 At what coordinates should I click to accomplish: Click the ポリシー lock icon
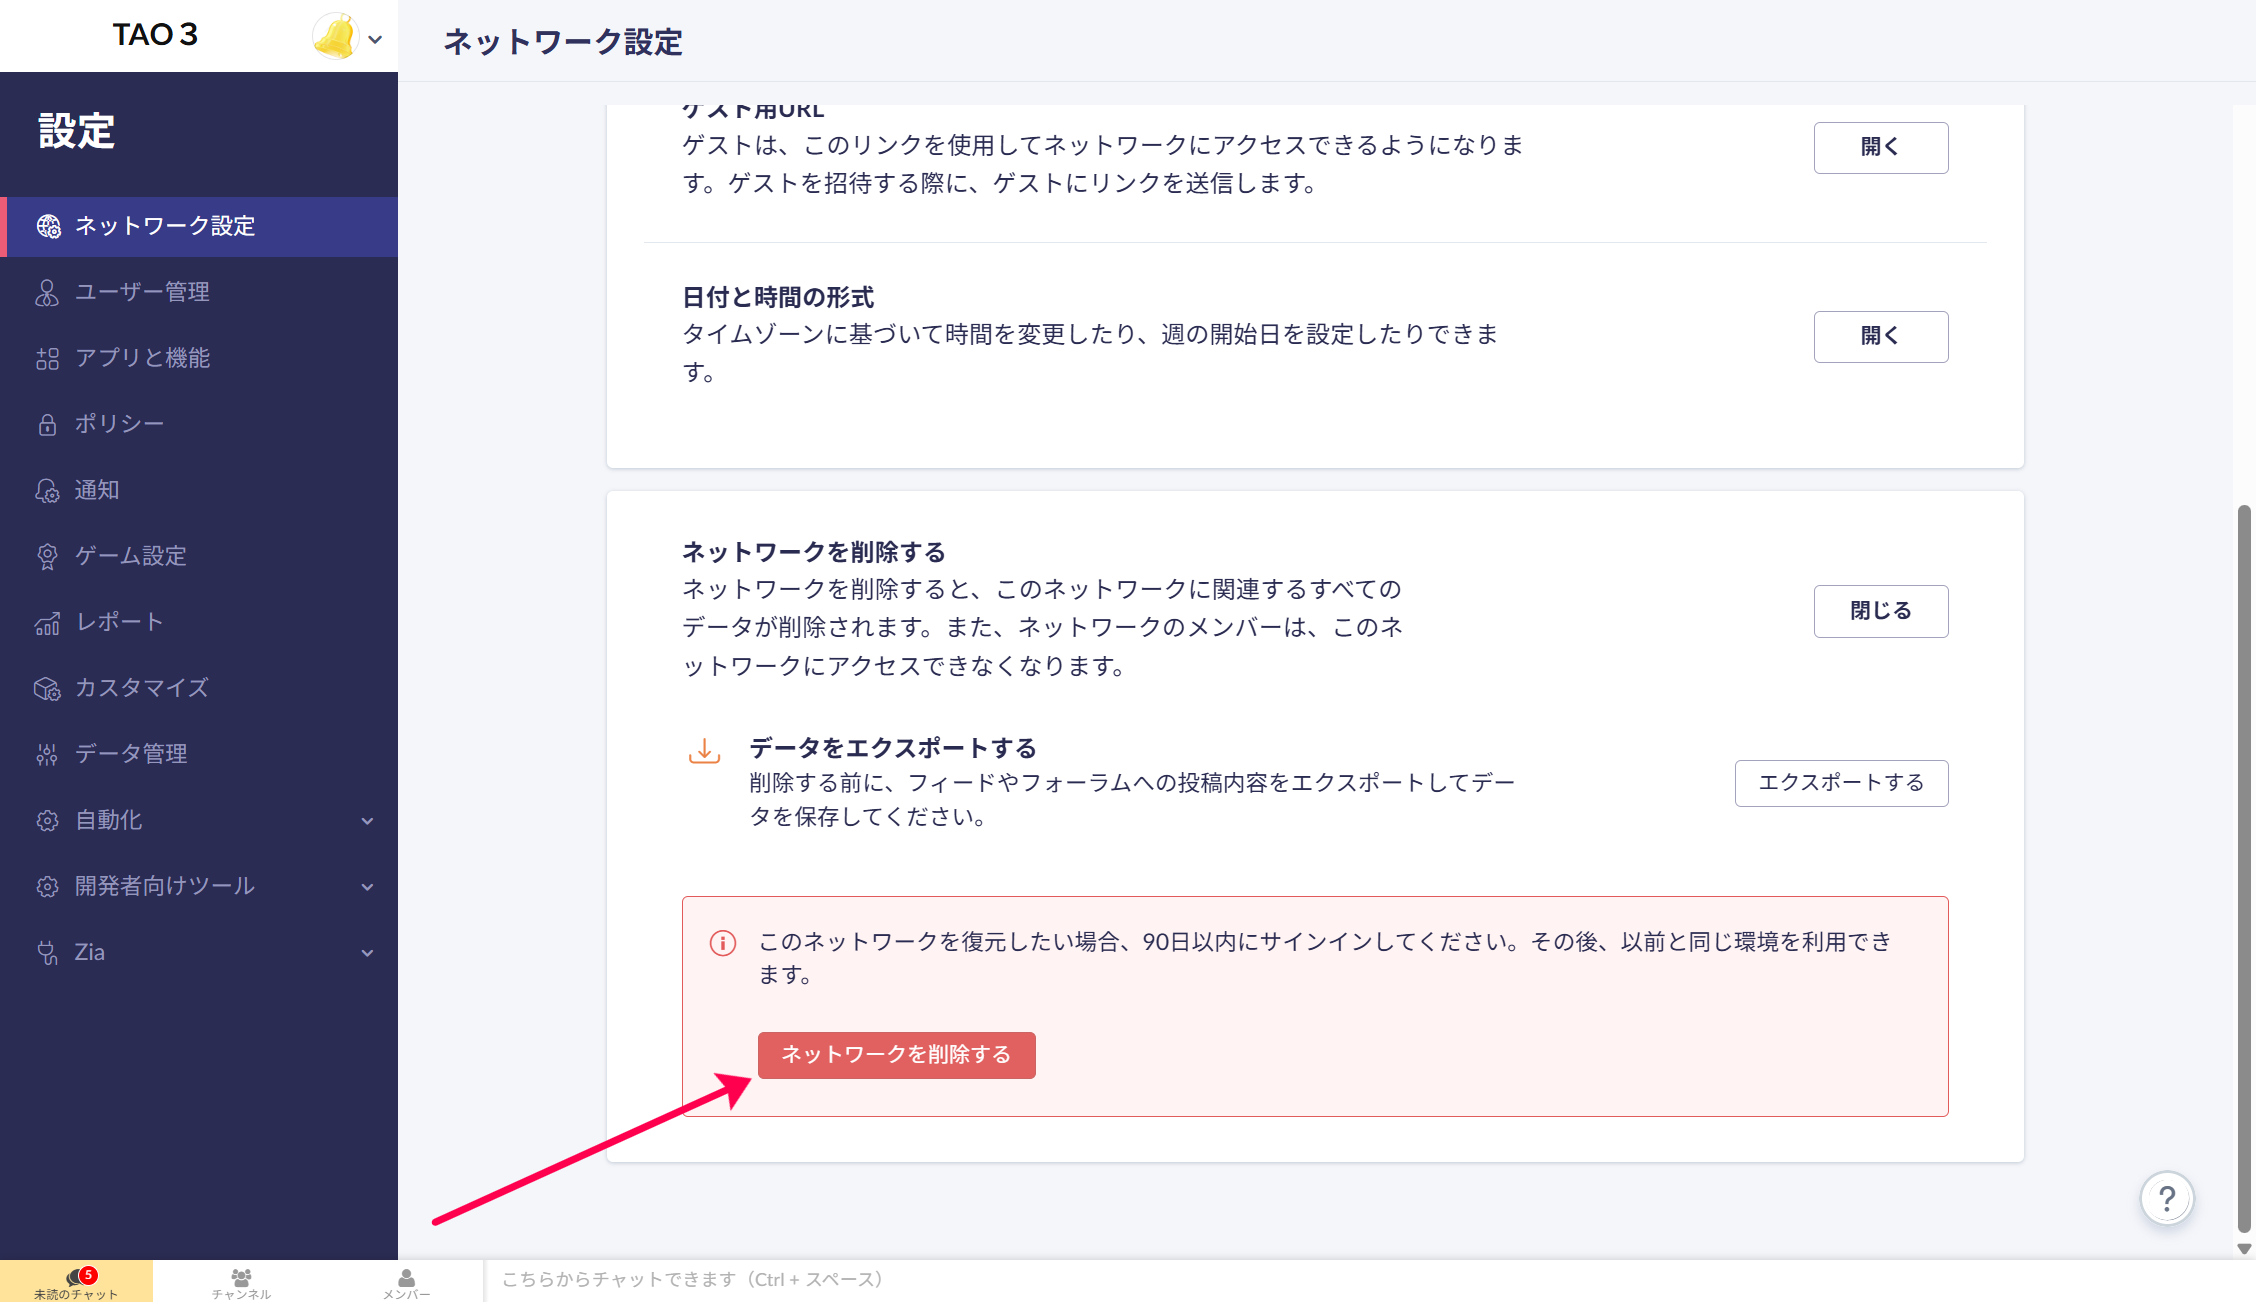coord(47,424)
